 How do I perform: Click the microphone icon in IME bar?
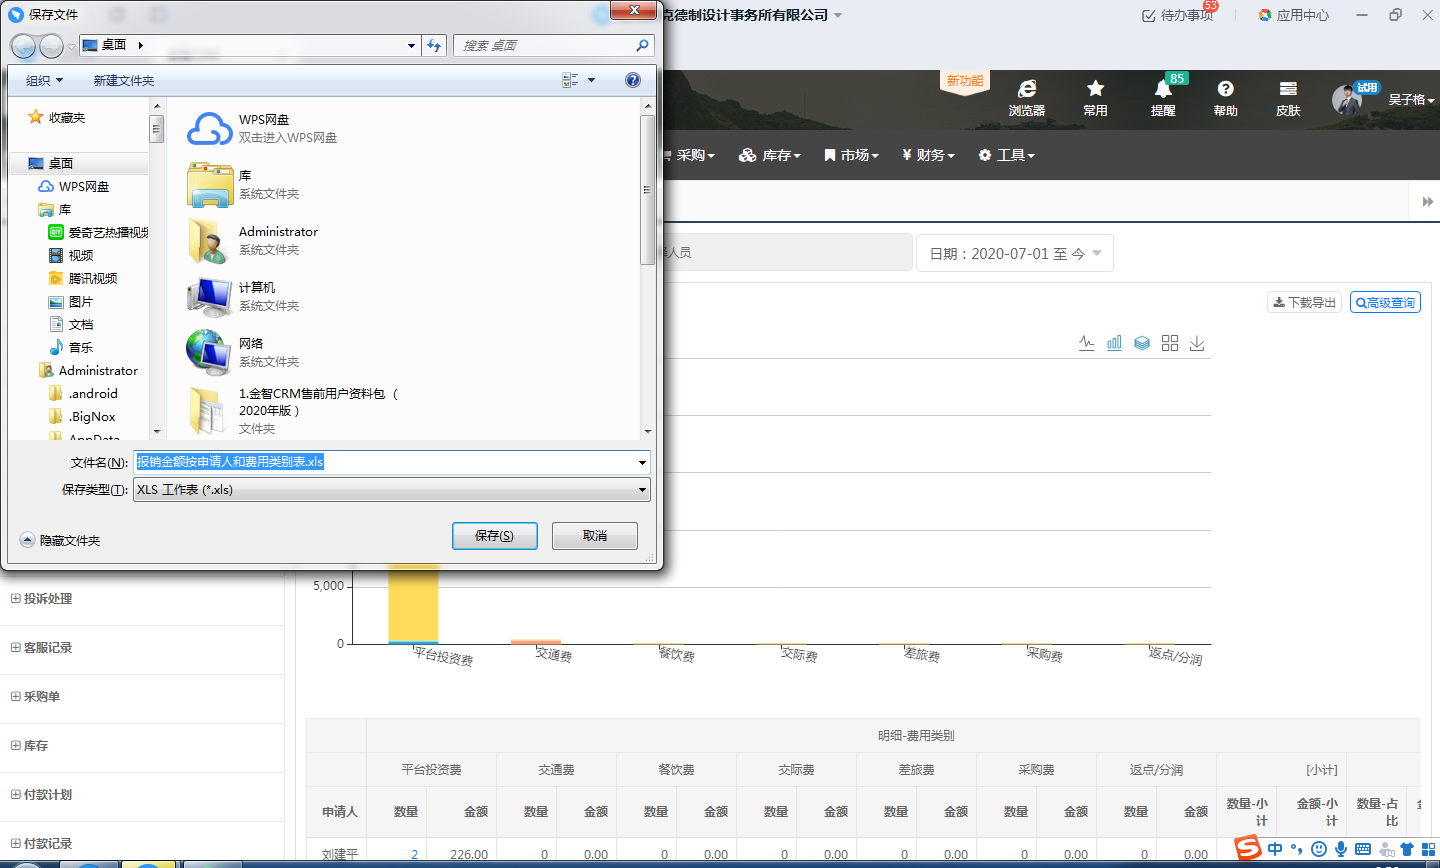1341,849
